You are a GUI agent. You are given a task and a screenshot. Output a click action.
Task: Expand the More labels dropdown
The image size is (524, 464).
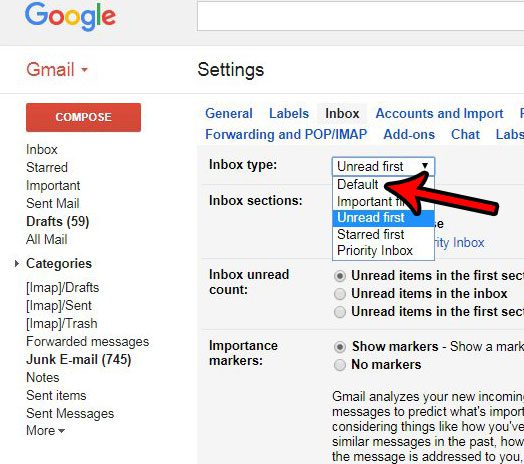[45, 431]
